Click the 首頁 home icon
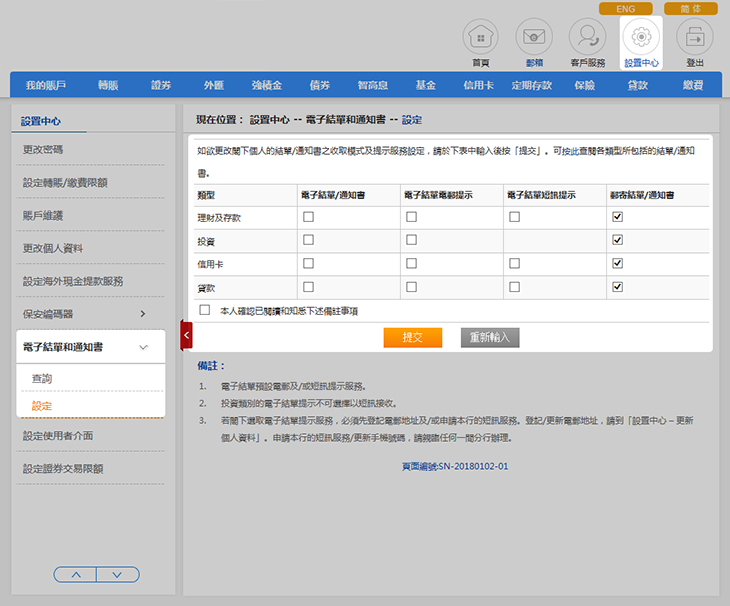The image size is (730, 606). (x=480, y=39)
